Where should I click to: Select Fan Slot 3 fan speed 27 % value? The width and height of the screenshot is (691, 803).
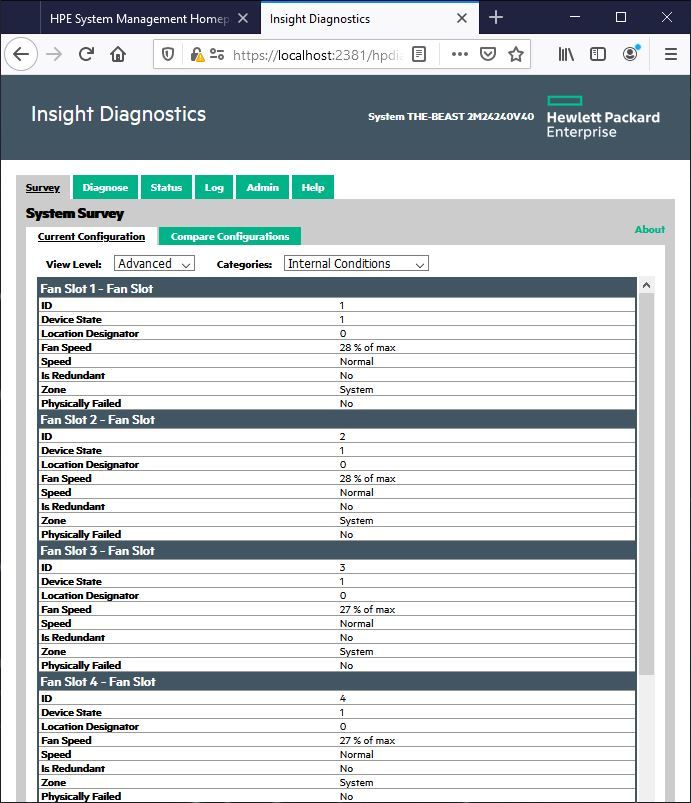tap(367, 609)
